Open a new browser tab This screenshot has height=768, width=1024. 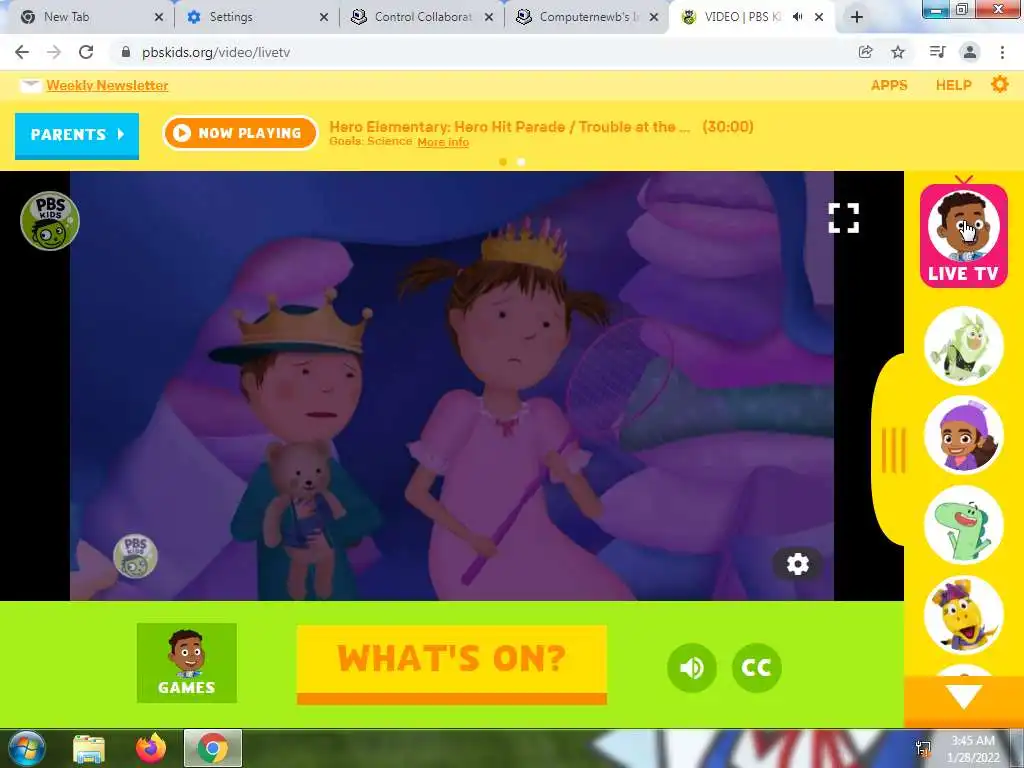coord(857,17)
